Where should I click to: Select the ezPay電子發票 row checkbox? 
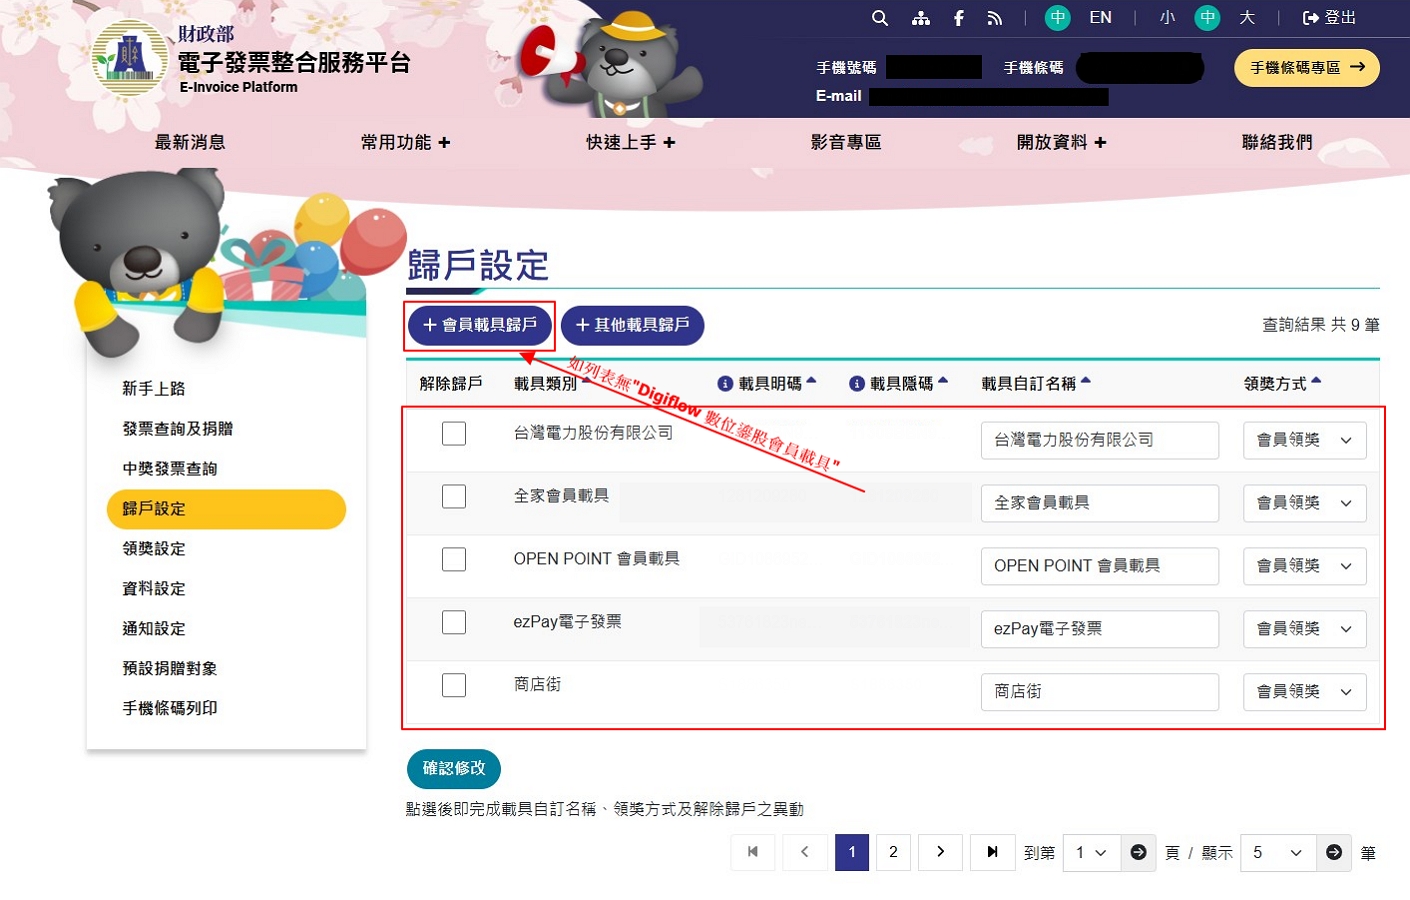click(454, 622)
